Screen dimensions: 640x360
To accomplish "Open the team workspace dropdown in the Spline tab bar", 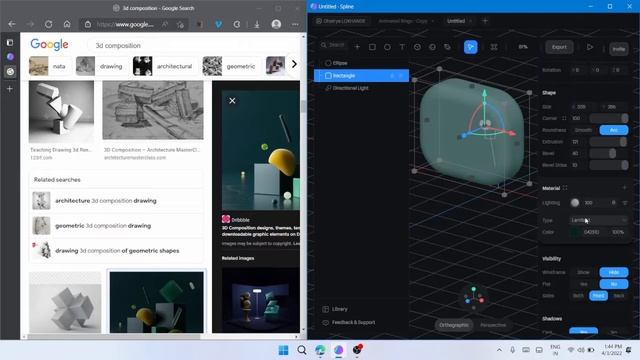I will pos(341,21).
